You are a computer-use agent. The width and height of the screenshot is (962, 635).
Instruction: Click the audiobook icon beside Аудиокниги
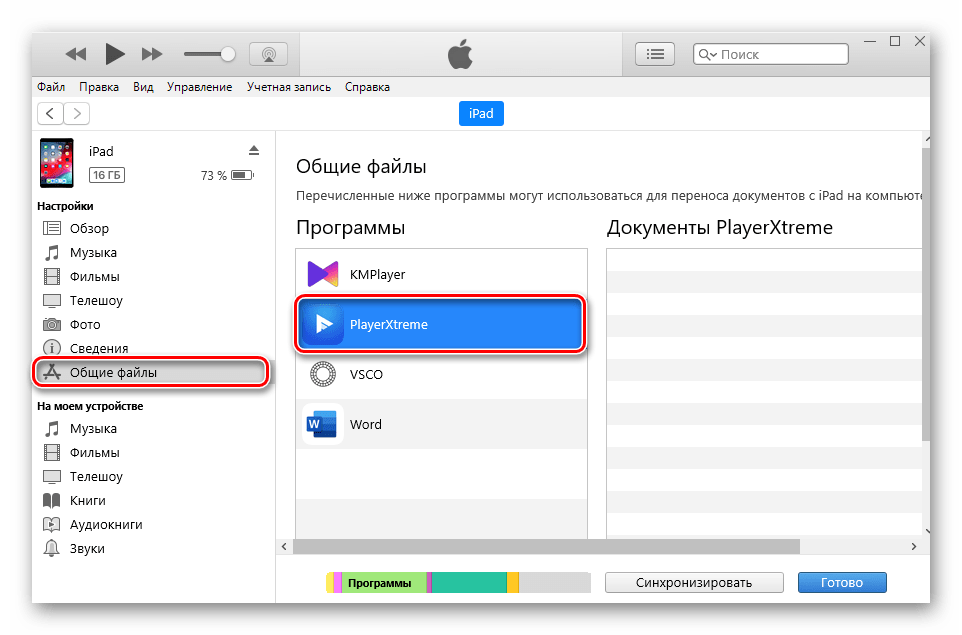pos(52,525)
